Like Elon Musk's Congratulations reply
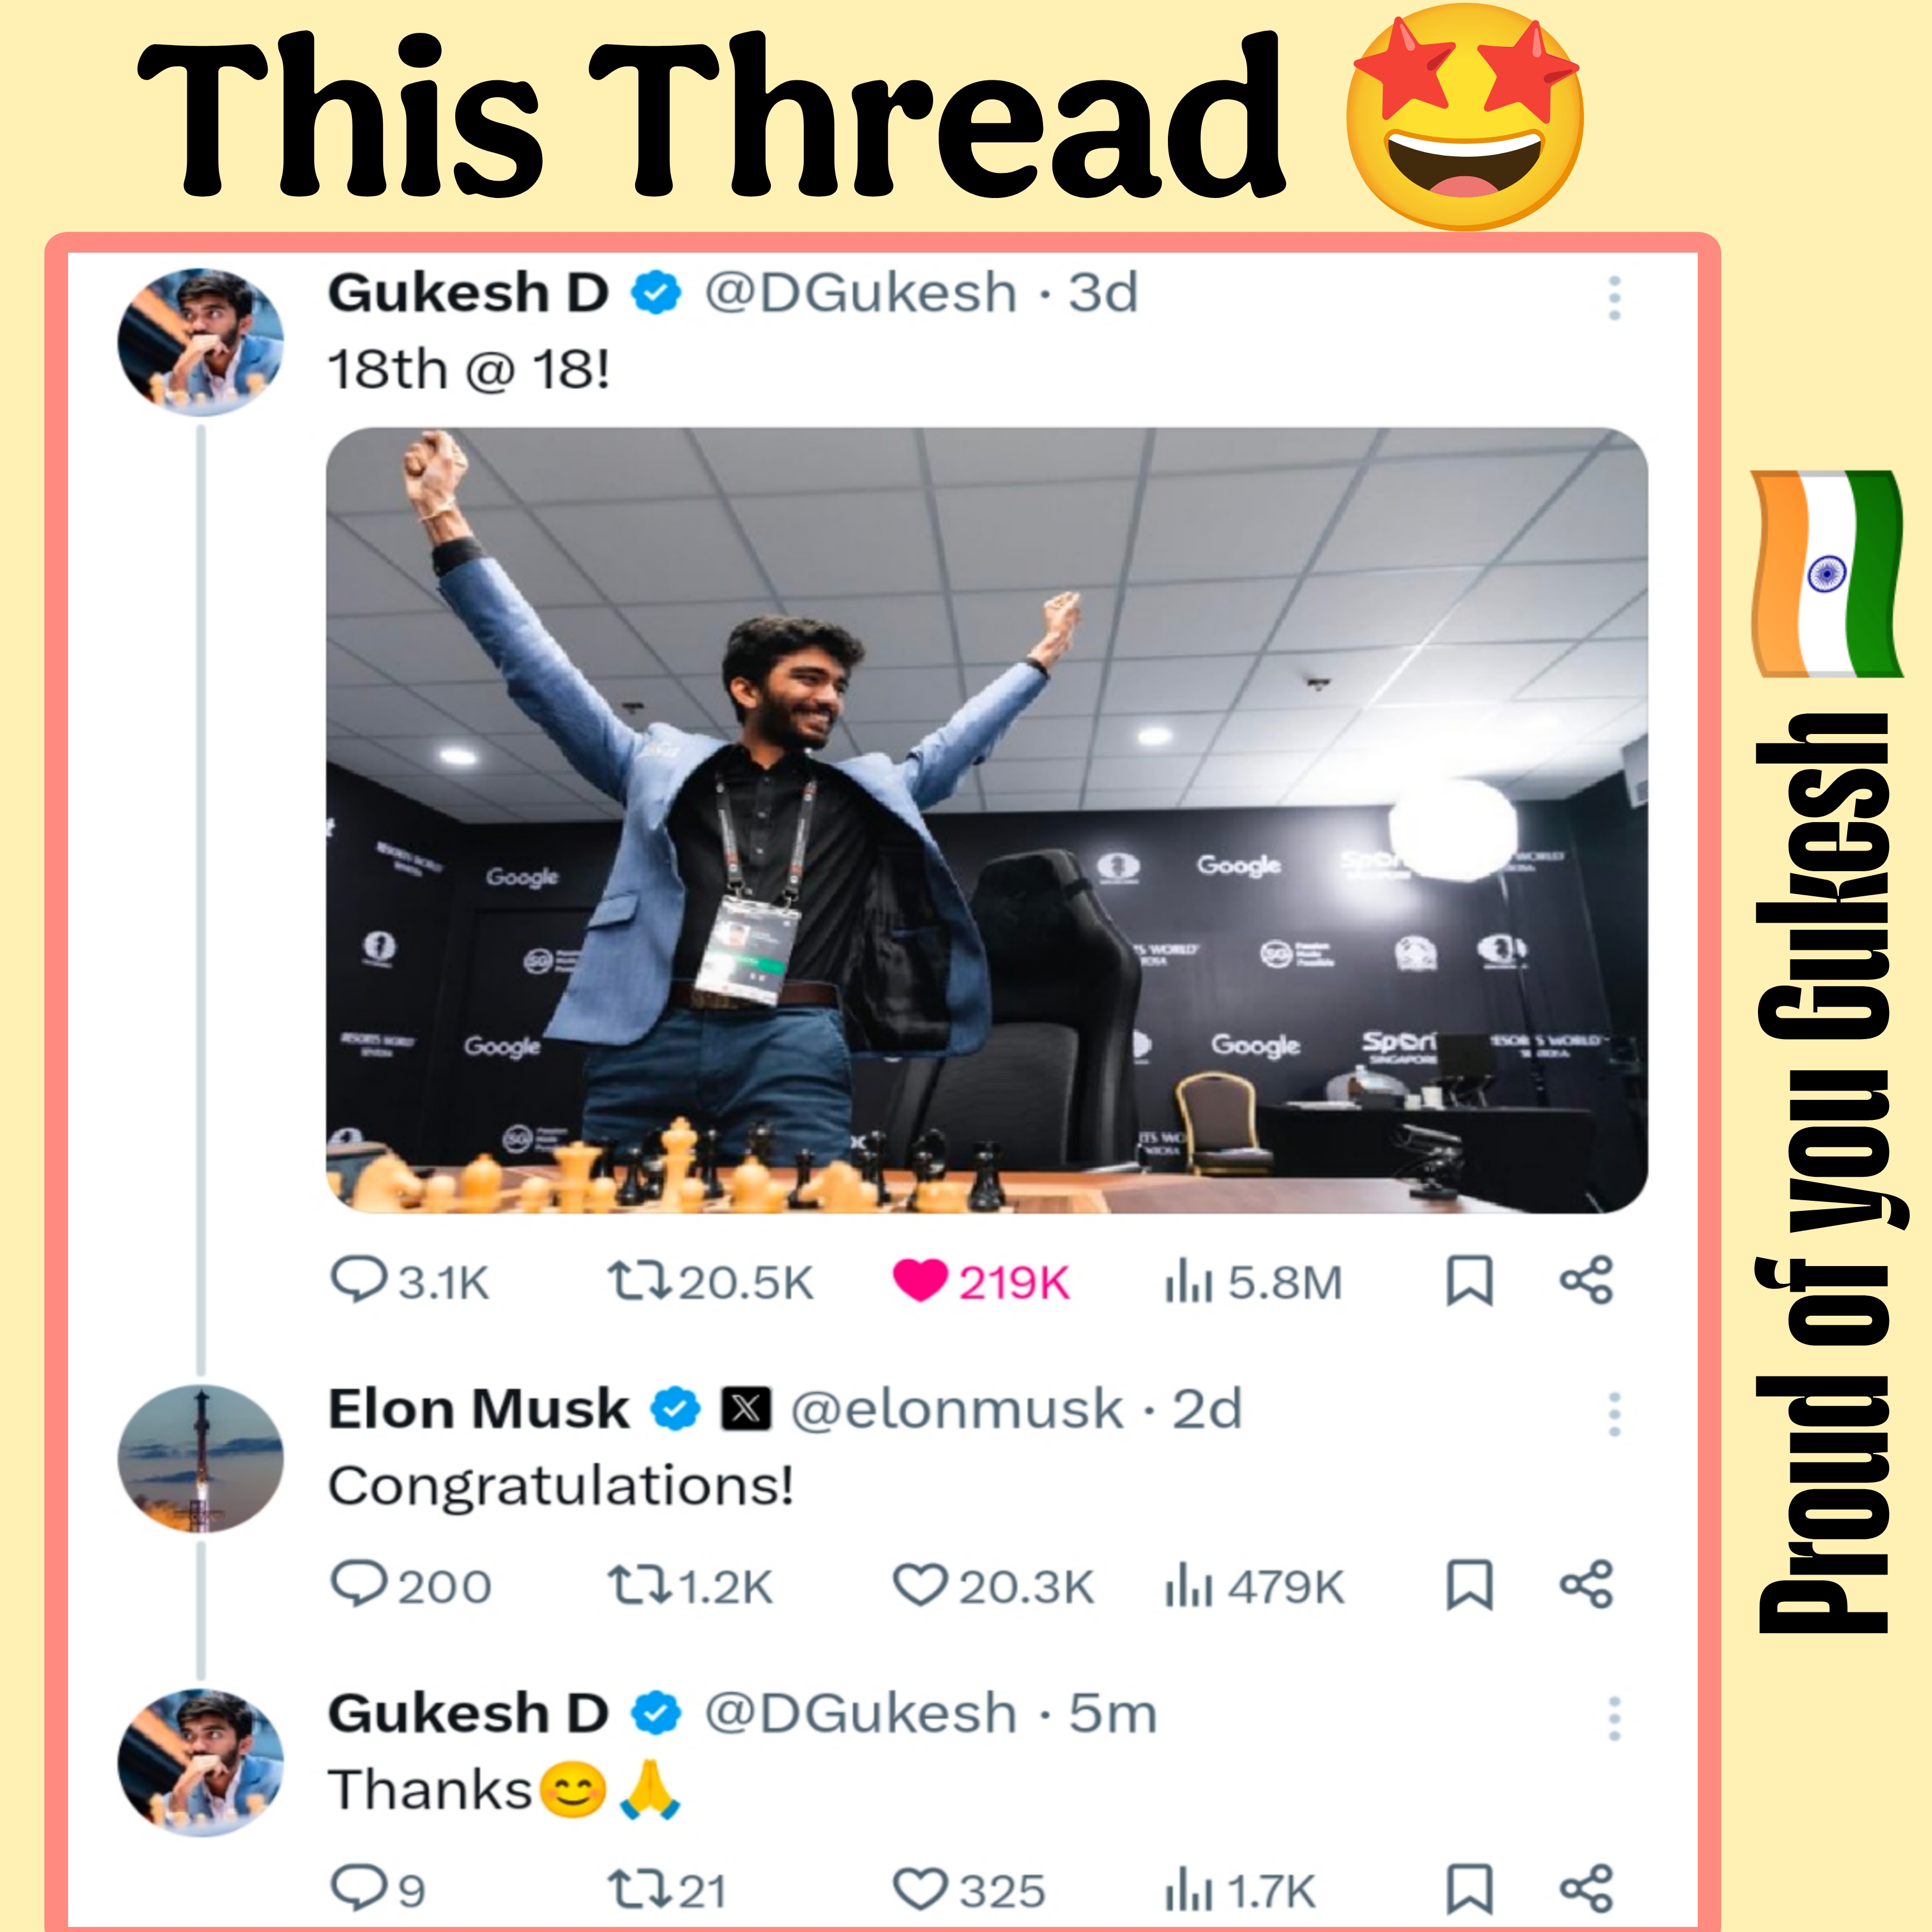The image size is (1932, 1932). (x=992, y=1585)
